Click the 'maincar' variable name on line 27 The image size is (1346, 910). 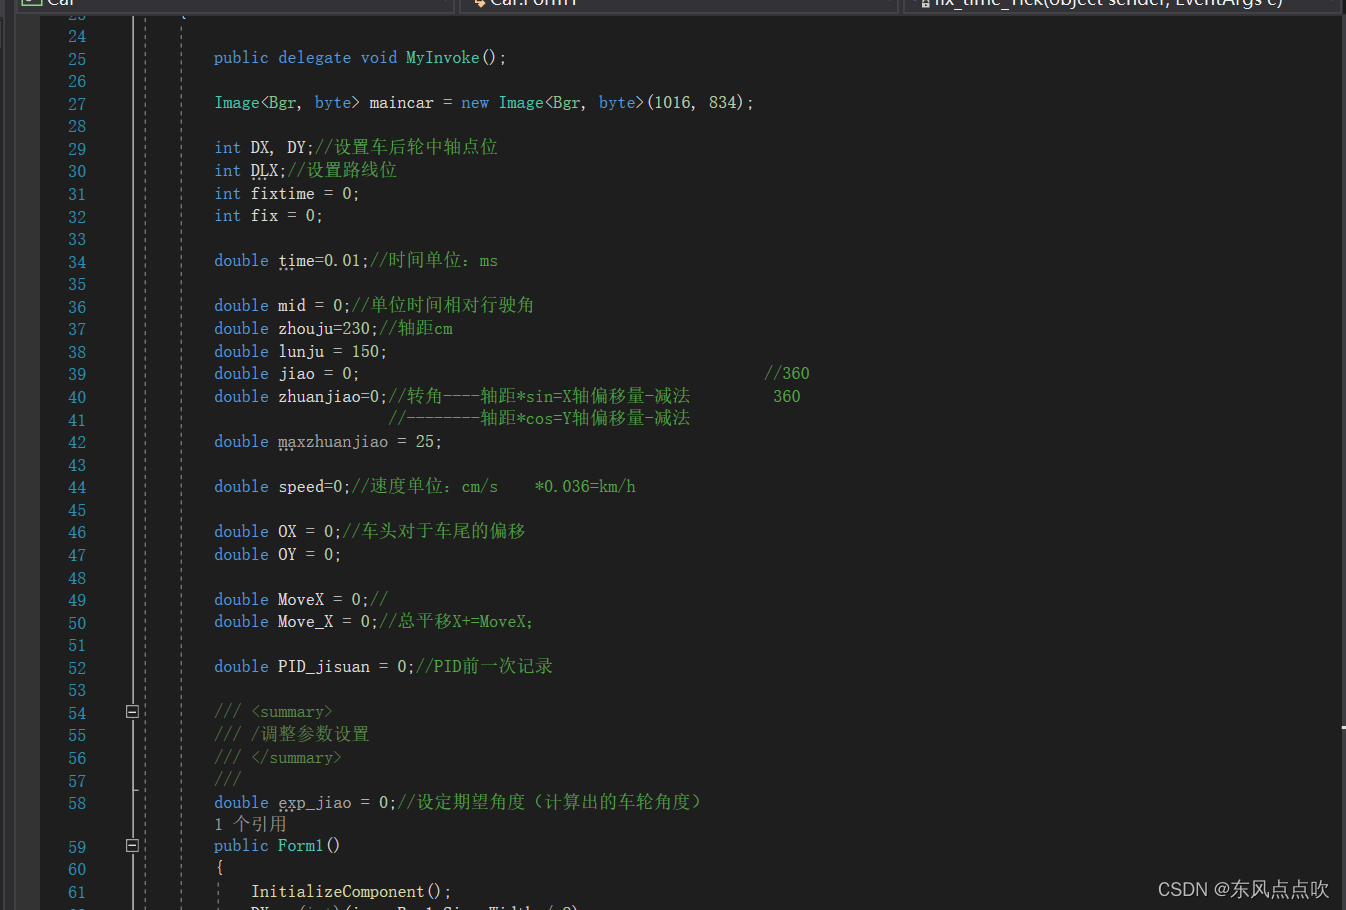401,103
